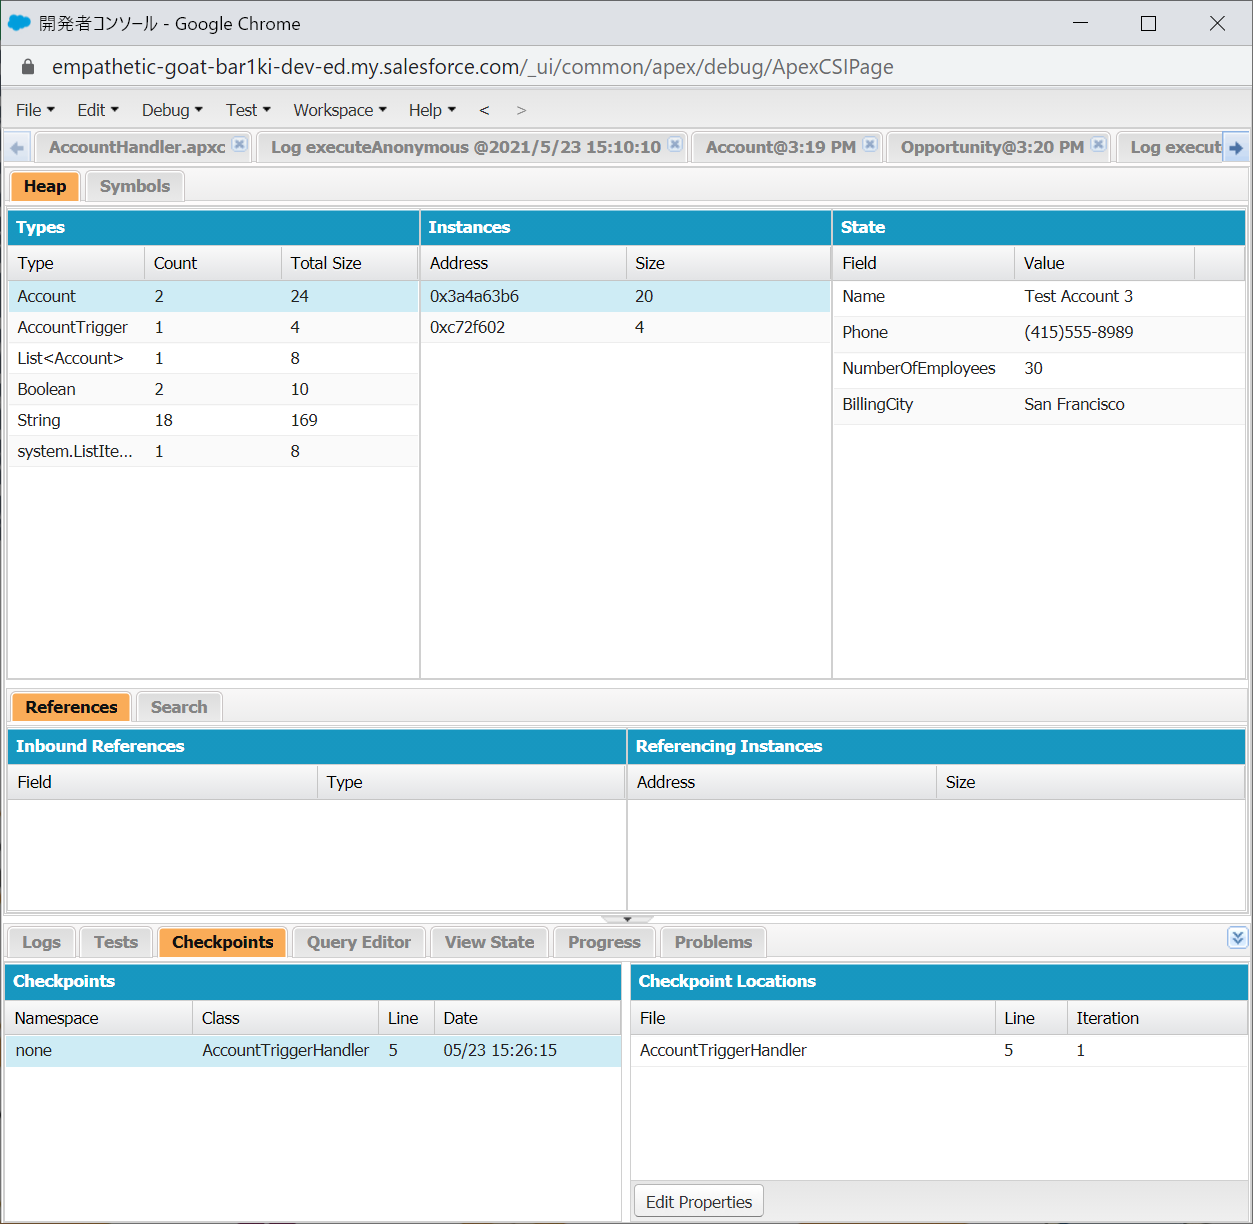
Task: Close the Log executeAnonymous 15:10:10 tab
Action: click(x=675, y=144)
